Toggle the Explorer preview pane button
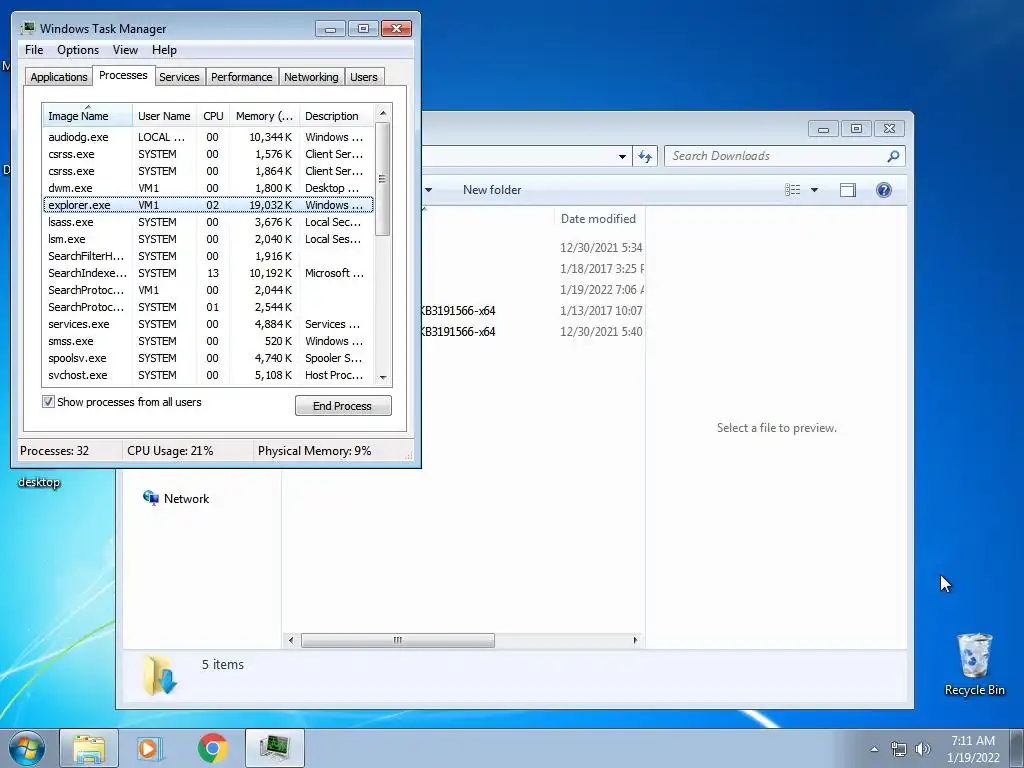The width and height of the screenshot is (1024, 768). click(848, 190)
